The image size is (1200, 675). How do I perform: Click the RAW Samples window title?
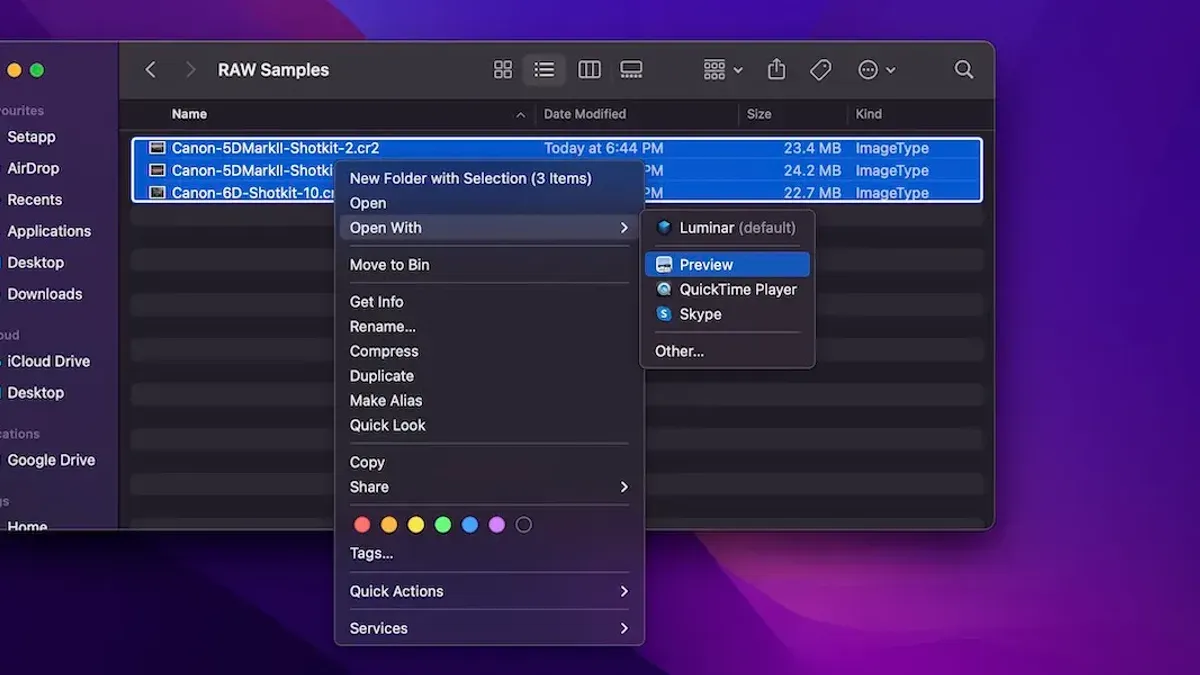coord(273,70)
